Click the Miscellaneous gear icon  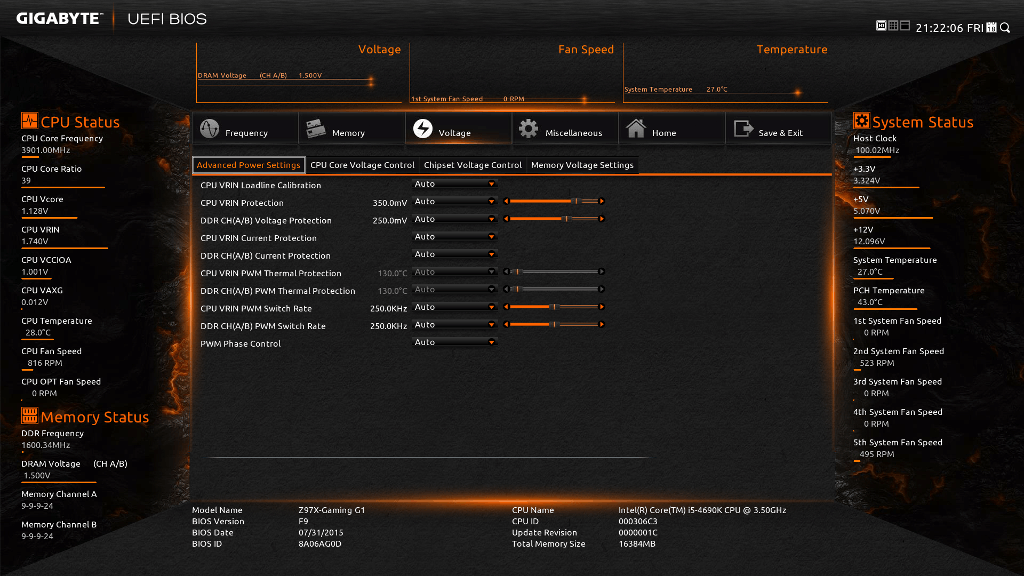click(528, 129)
